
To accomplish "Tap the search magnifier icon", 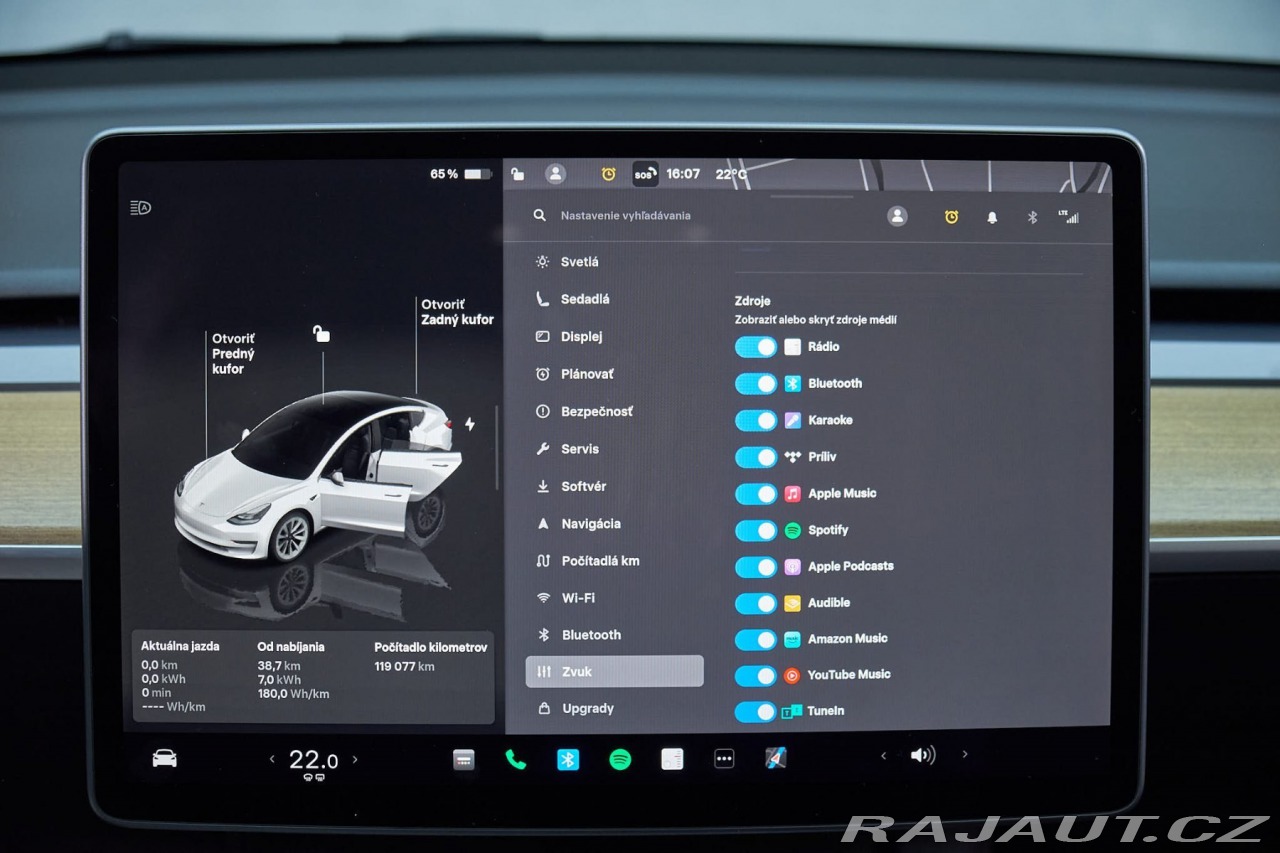I will click(x=540, y=215).
